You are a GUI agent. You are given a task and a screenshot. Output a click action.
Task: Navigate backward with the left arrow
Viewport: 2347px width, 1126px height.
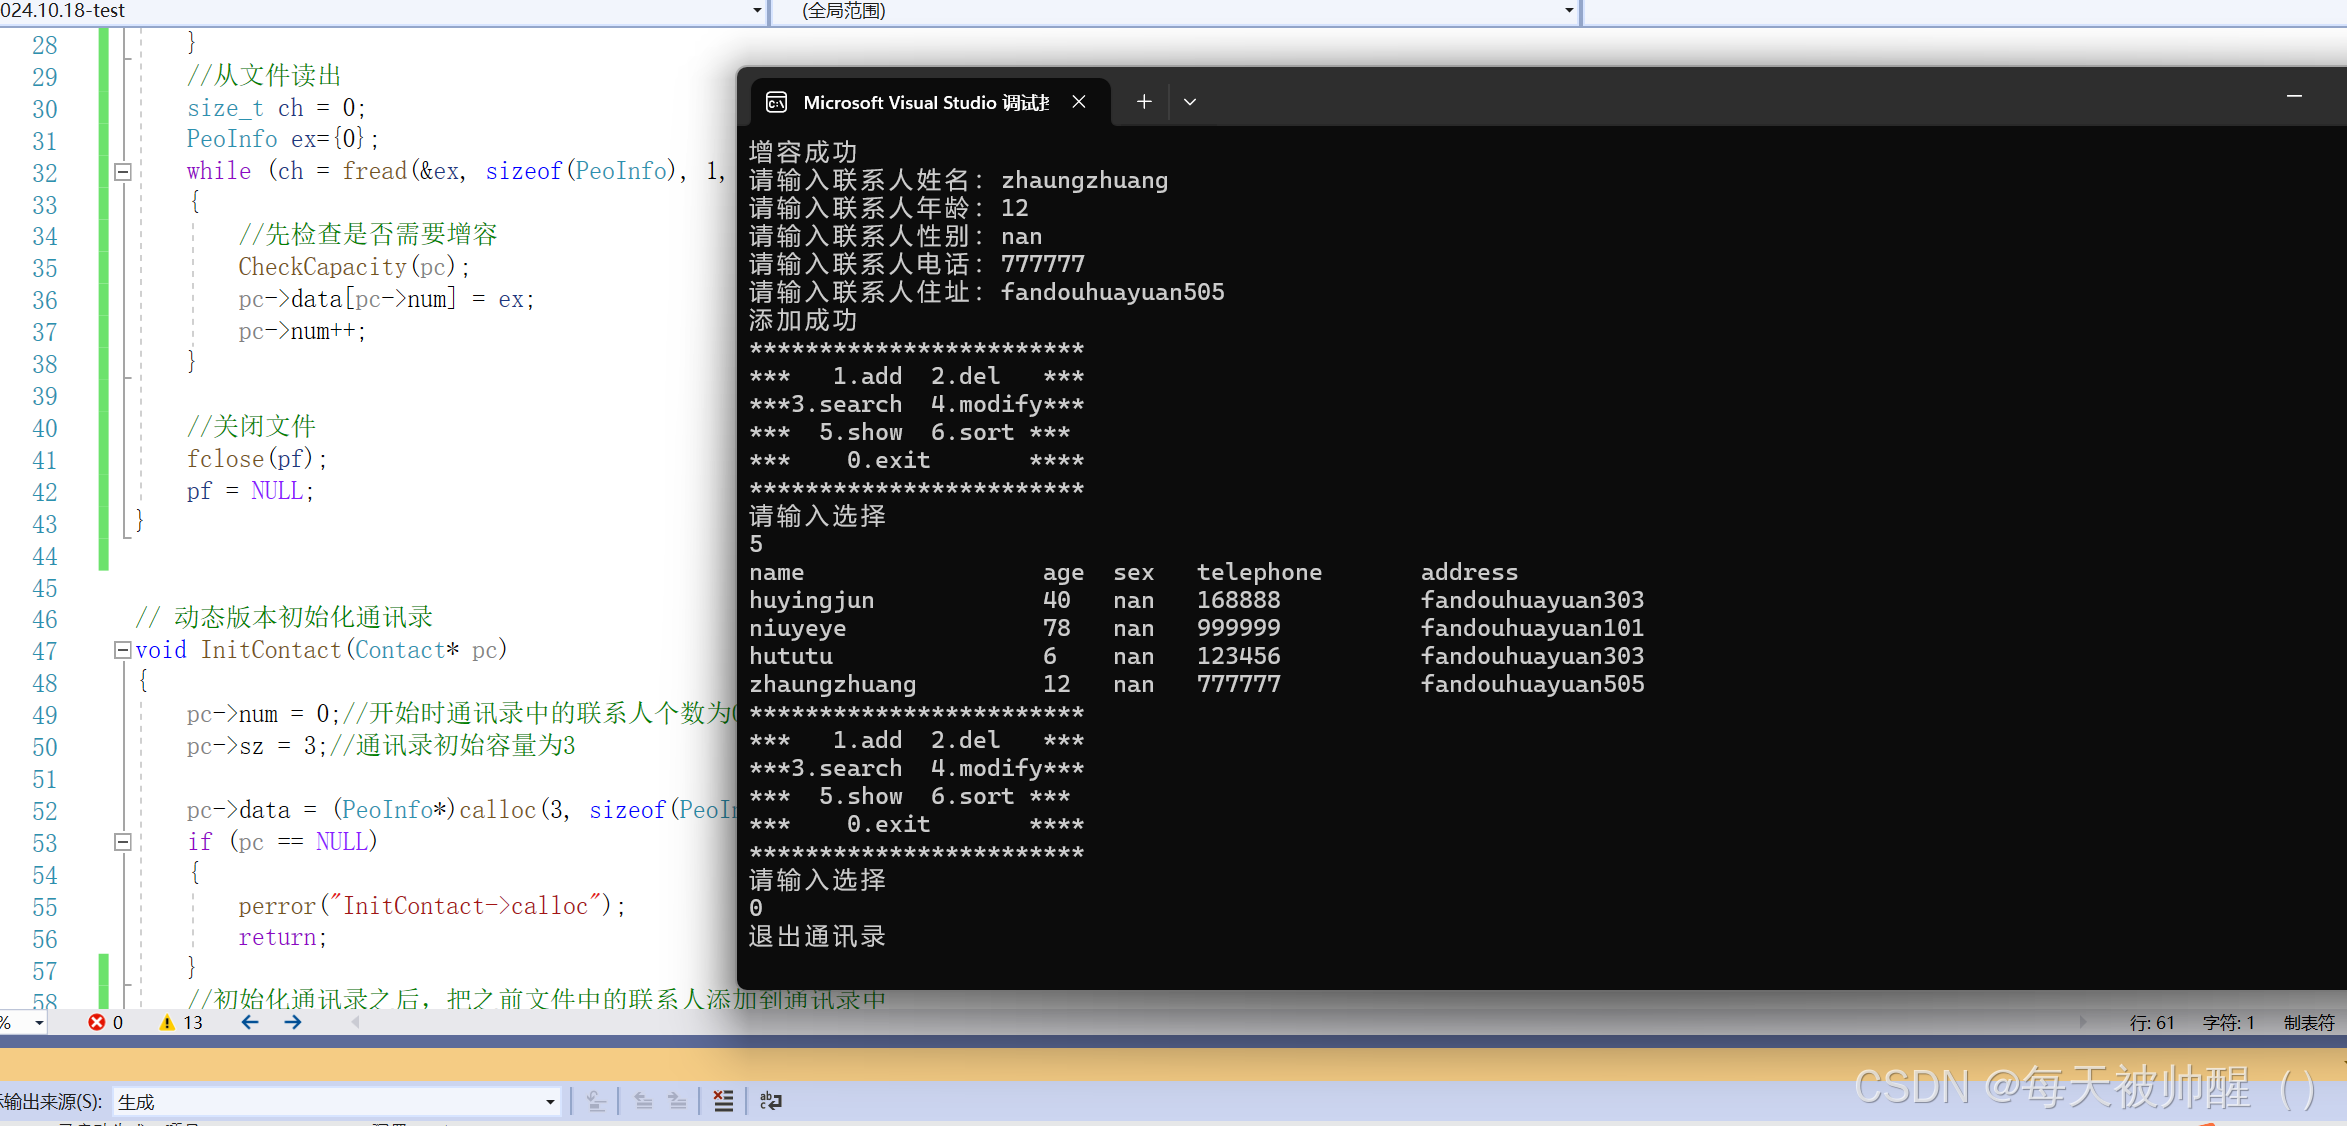click(250, 1022)
